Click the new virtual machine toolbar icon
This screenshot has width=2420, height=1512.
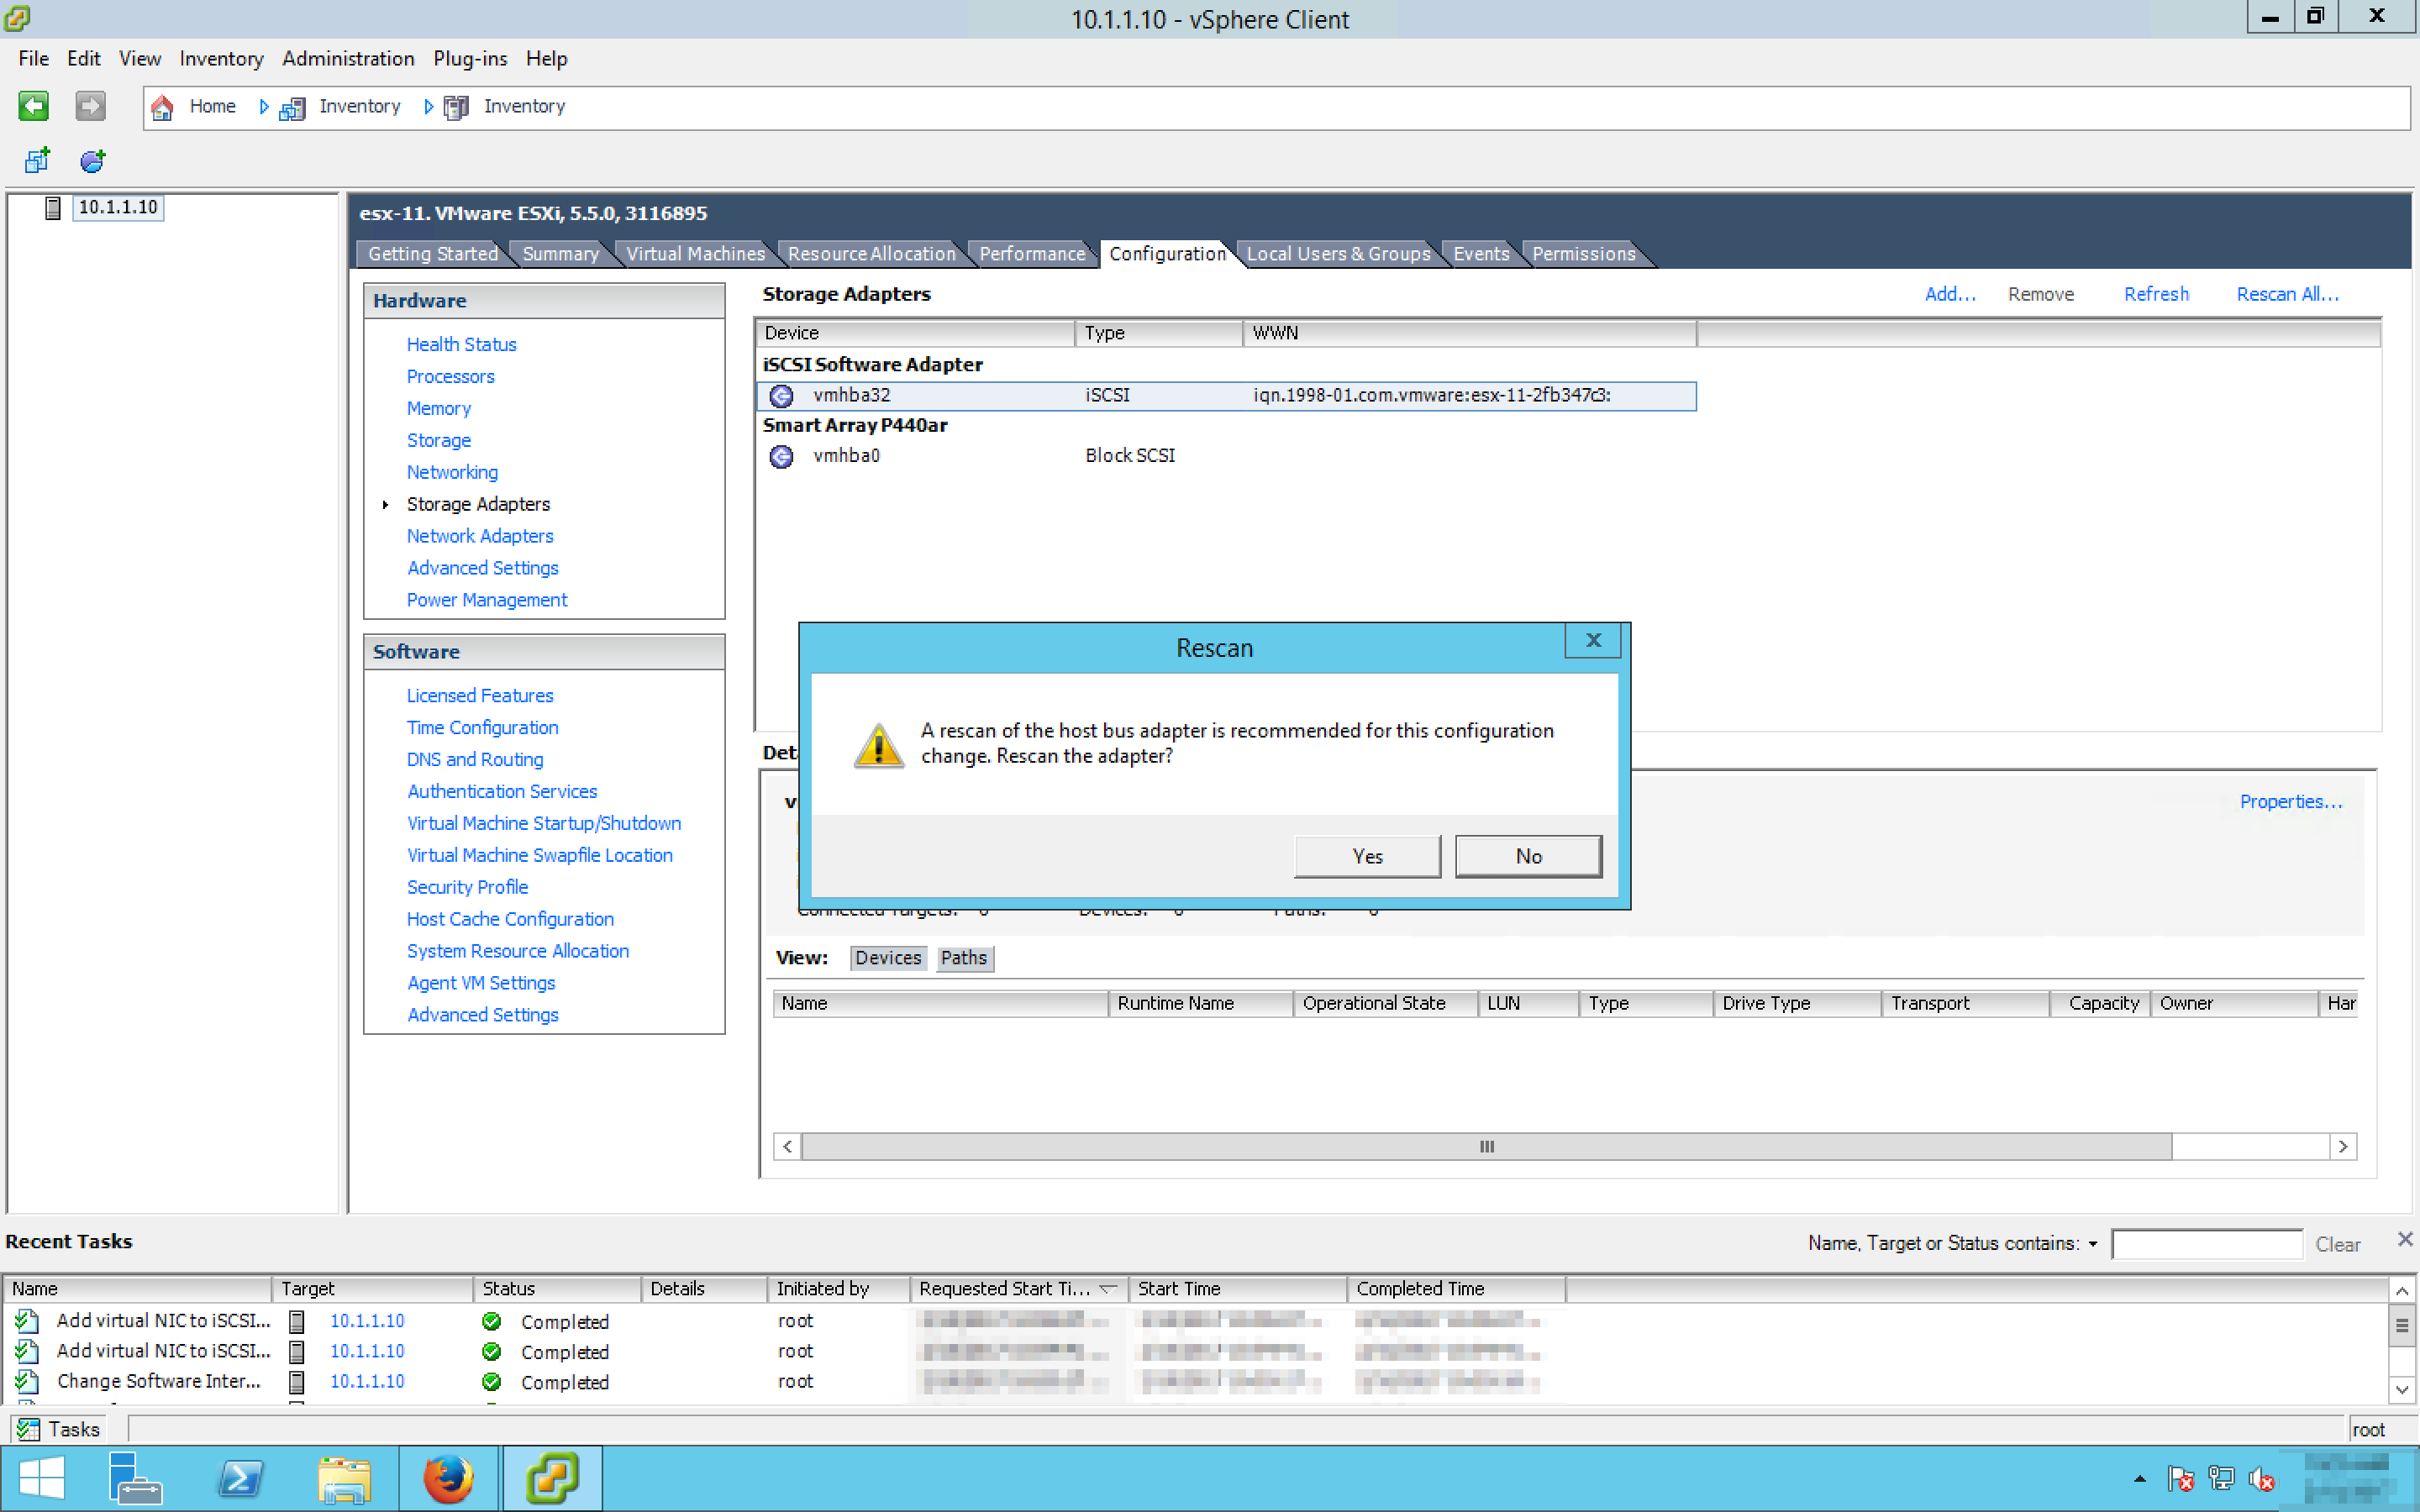(x=37, y=160)
